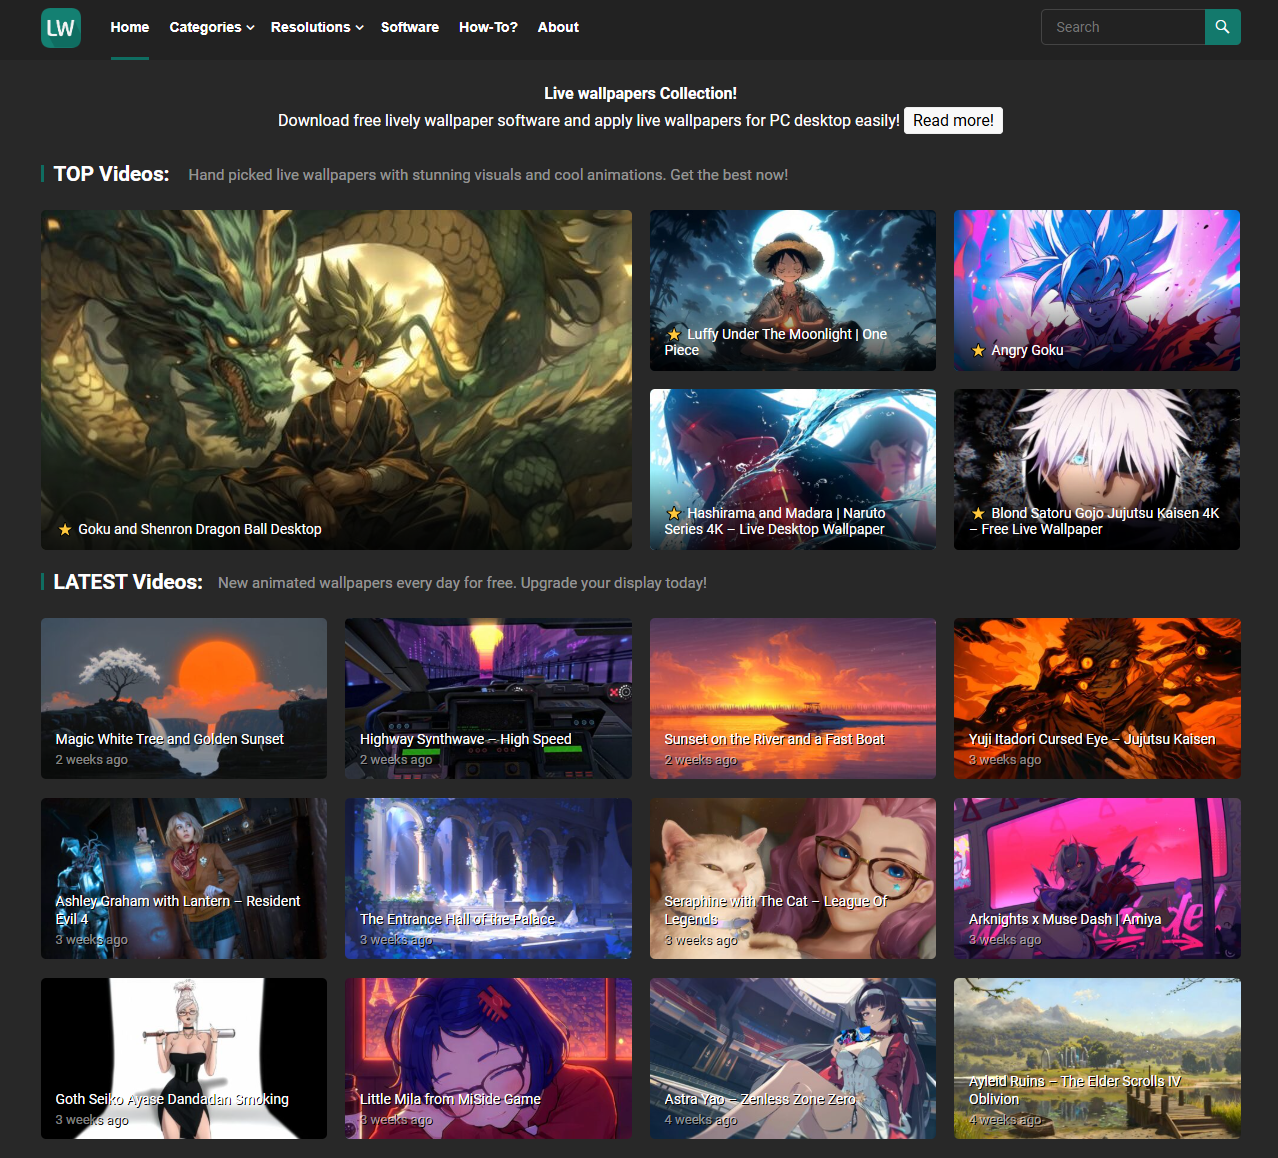The image size is (1278, 1158).
Task: Click the star icon beside Hashirama and Madara
Action: (x=674, y=513)
